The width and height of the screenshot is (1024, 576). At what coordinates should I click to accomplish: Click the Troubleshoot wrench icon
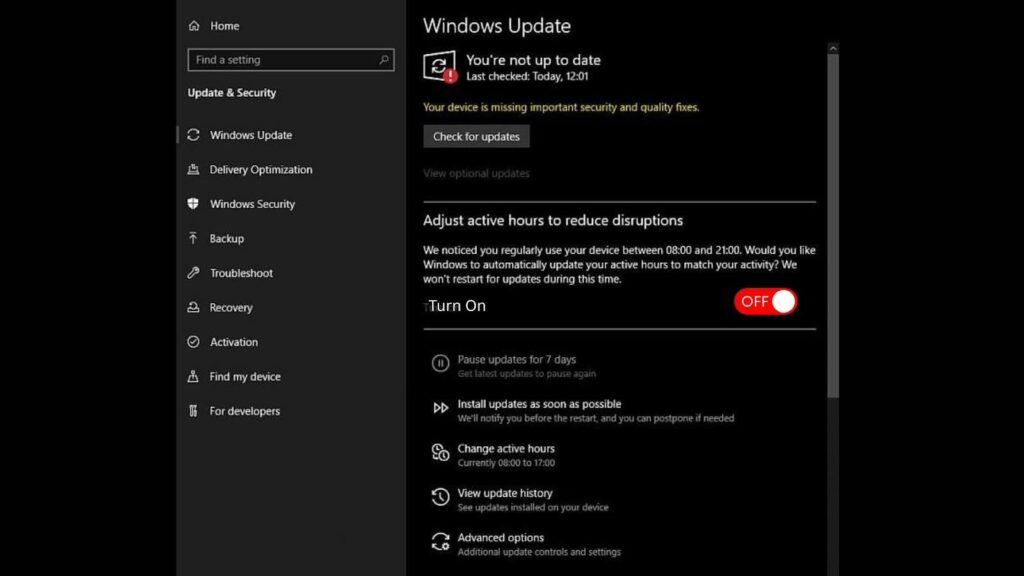tap(193, 272)
